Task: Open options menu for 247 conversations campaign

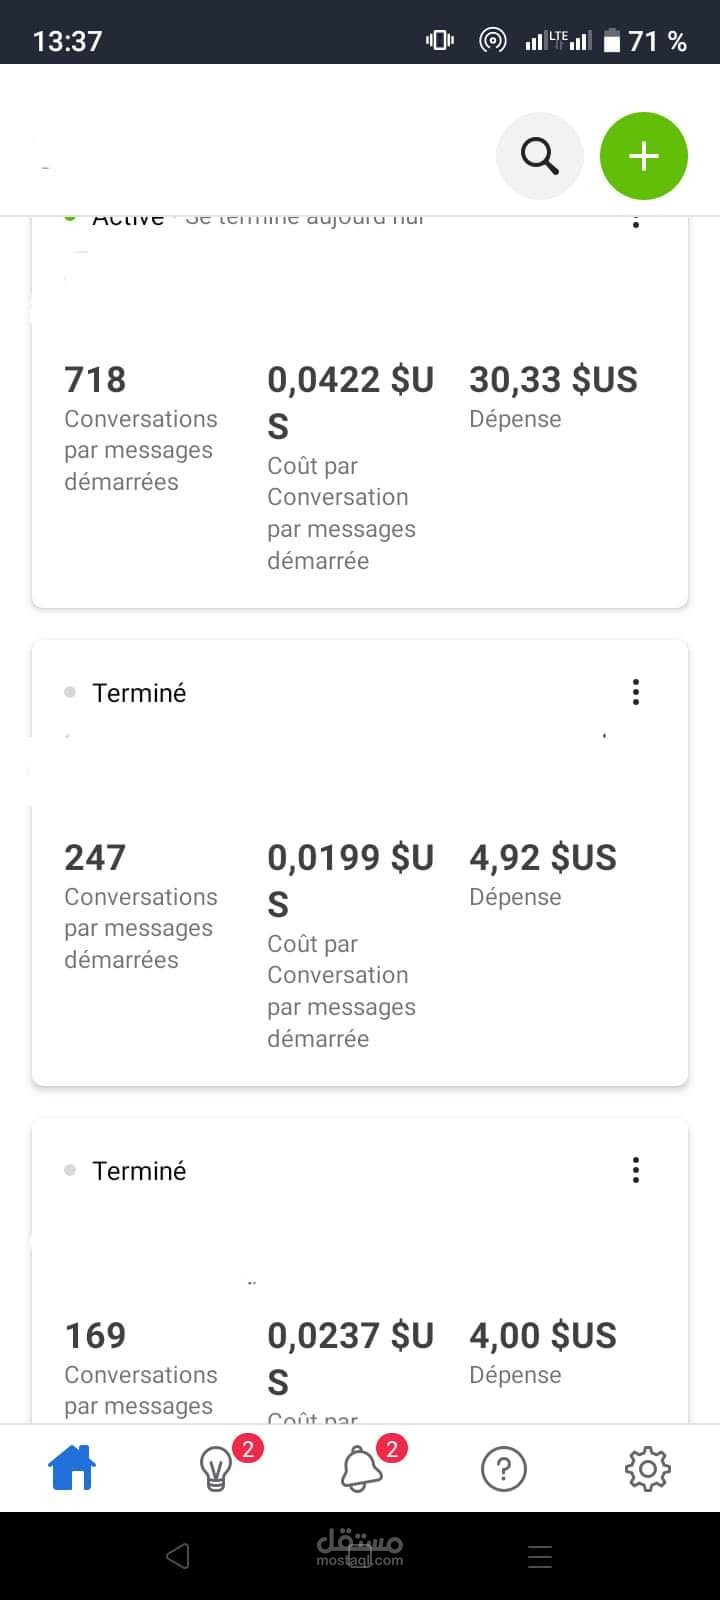Action: point(636,692)
